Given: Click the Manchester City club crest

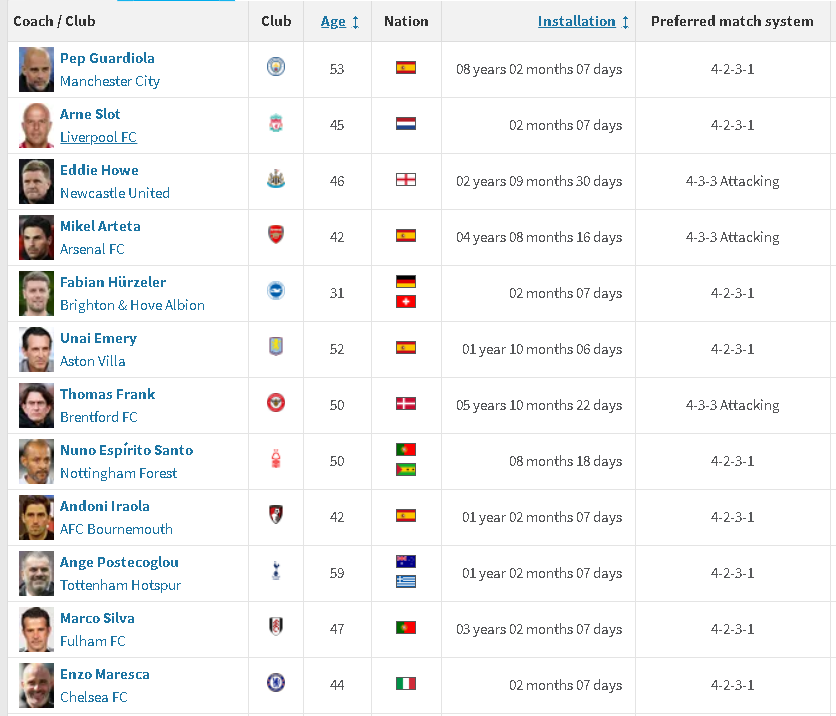Looking at the screenshot, I should point(276,67).
